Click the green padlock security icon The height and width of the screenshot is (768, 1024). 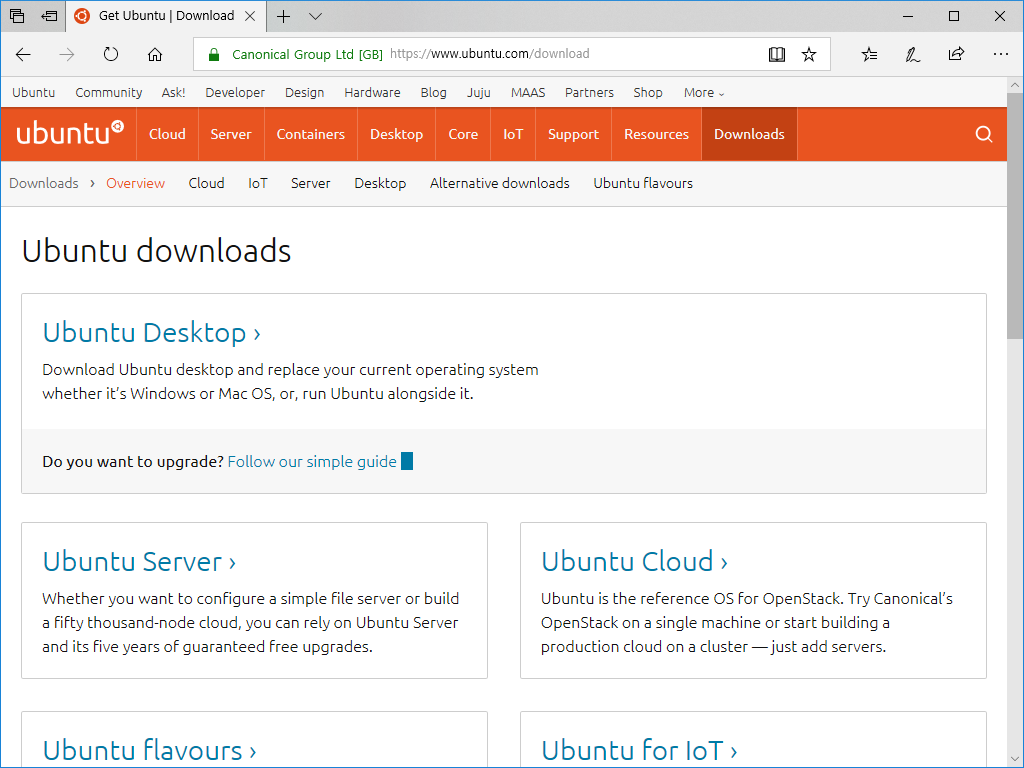(x=214, y=54)
